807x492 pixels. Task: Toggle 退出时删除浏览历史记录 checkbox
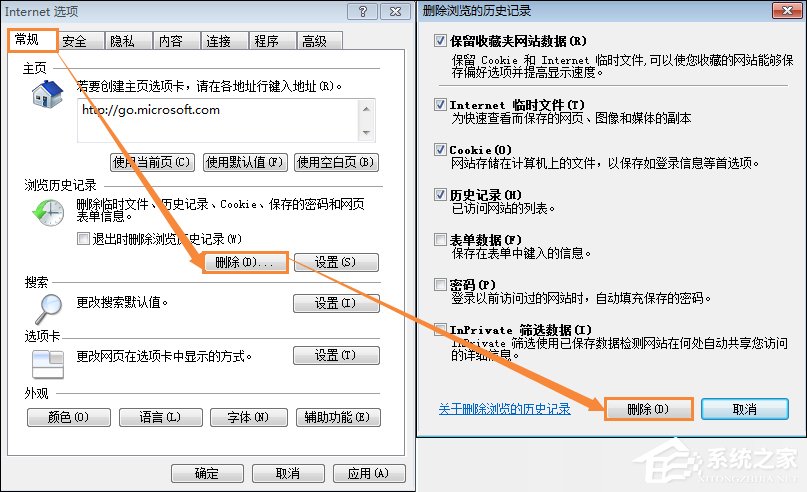click(x=83, y=239)
